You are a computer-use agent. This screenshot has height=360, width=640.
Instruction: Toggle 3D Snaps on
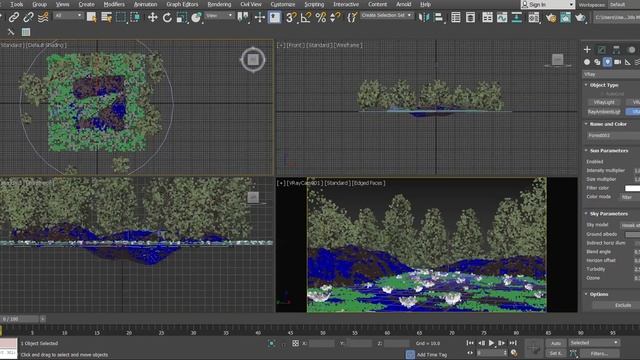click(x=291, y=18)
